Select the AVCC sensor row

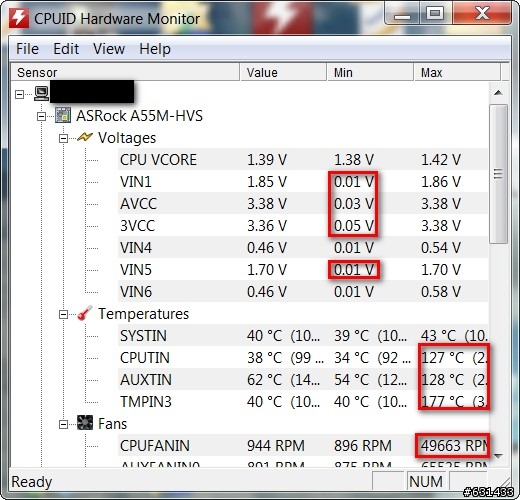pos(303,203)
